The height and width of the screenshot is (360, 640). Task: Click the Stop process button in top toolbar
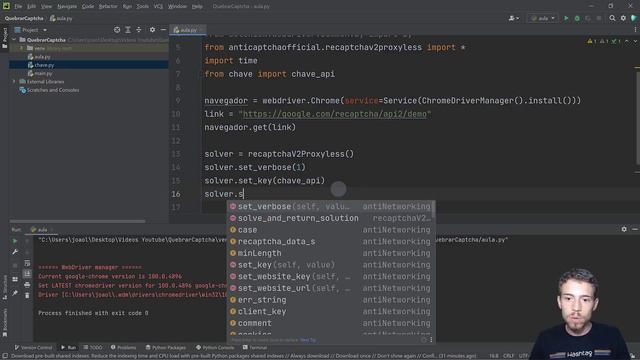coord(599,18)
